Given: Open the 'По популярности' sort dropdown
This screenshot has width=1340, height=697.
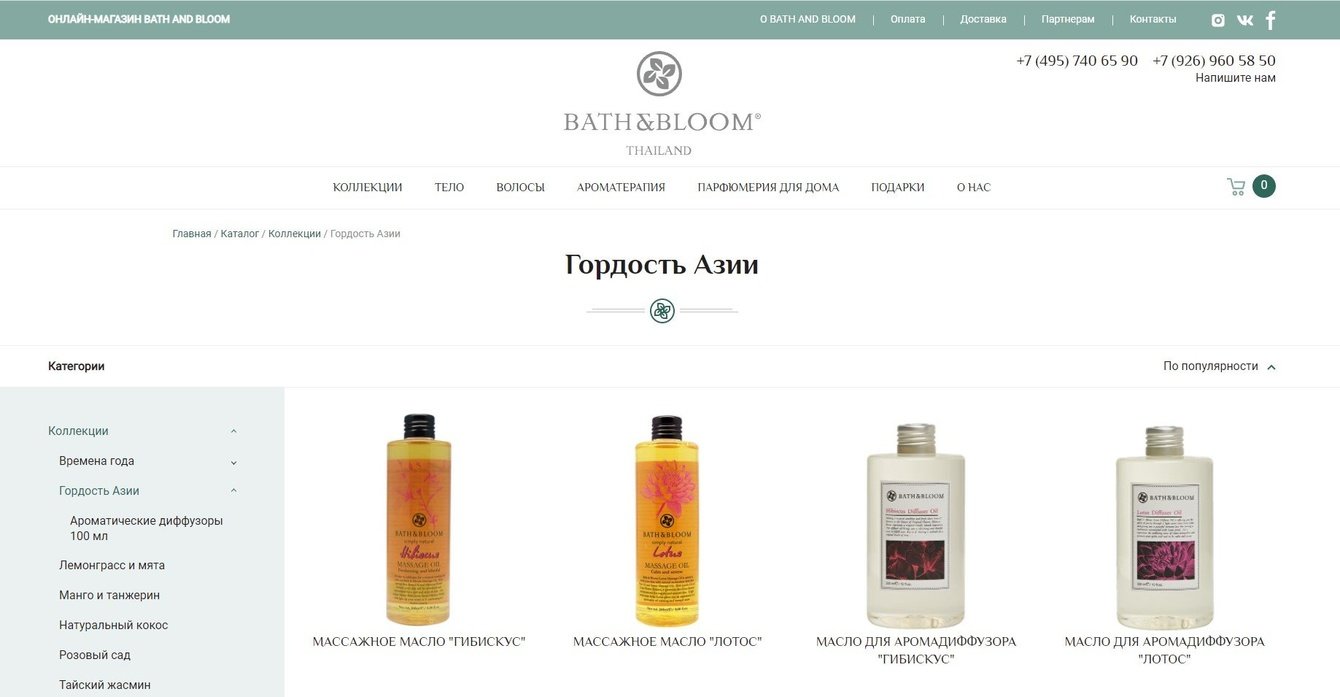Looking at the screenshot, I should pyautogui.click(x=1219, y=367).
